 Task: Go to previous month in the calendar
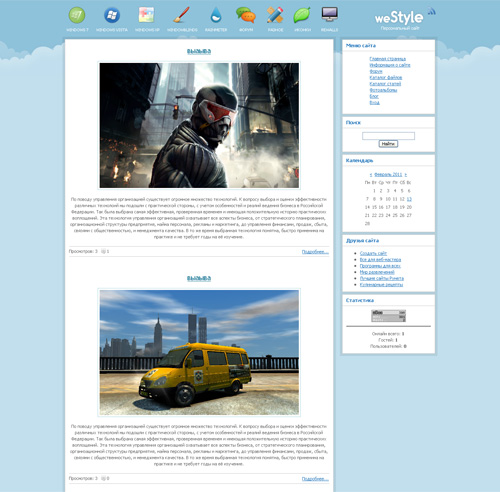371,175
